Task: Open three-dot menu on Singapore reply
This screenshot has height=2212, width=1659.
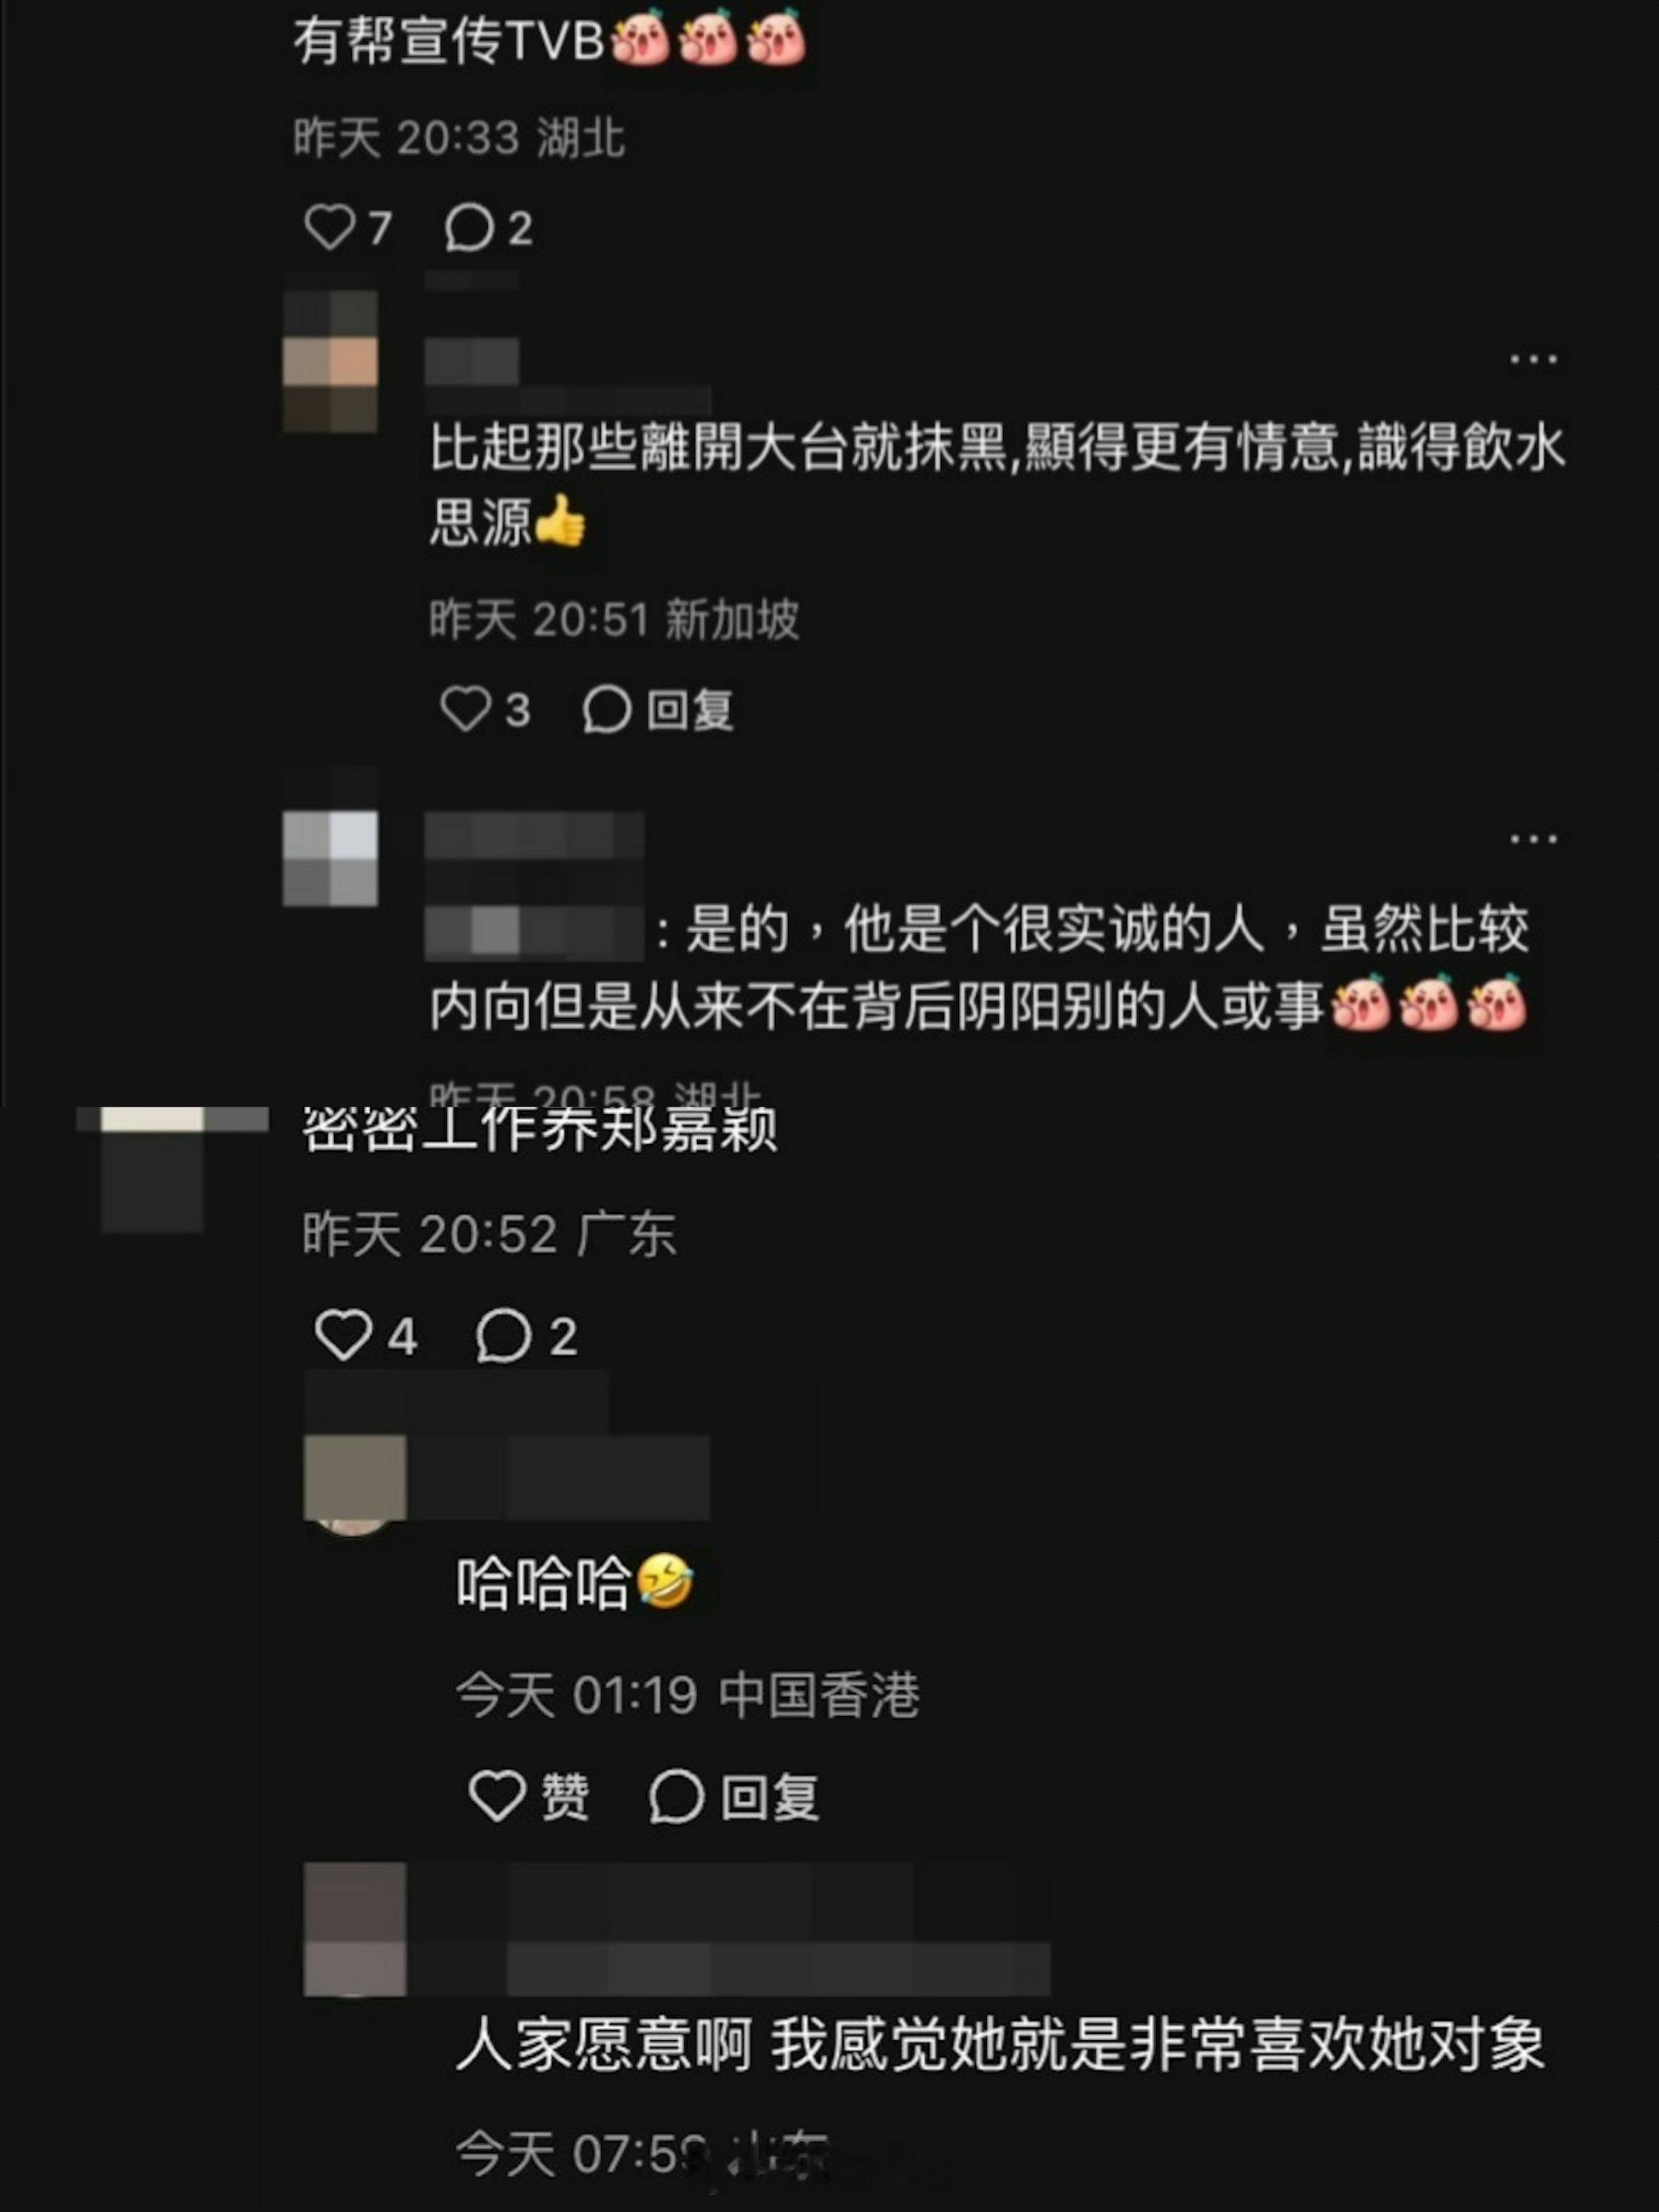Action: pyautogui.click(x=1533, y=359)
